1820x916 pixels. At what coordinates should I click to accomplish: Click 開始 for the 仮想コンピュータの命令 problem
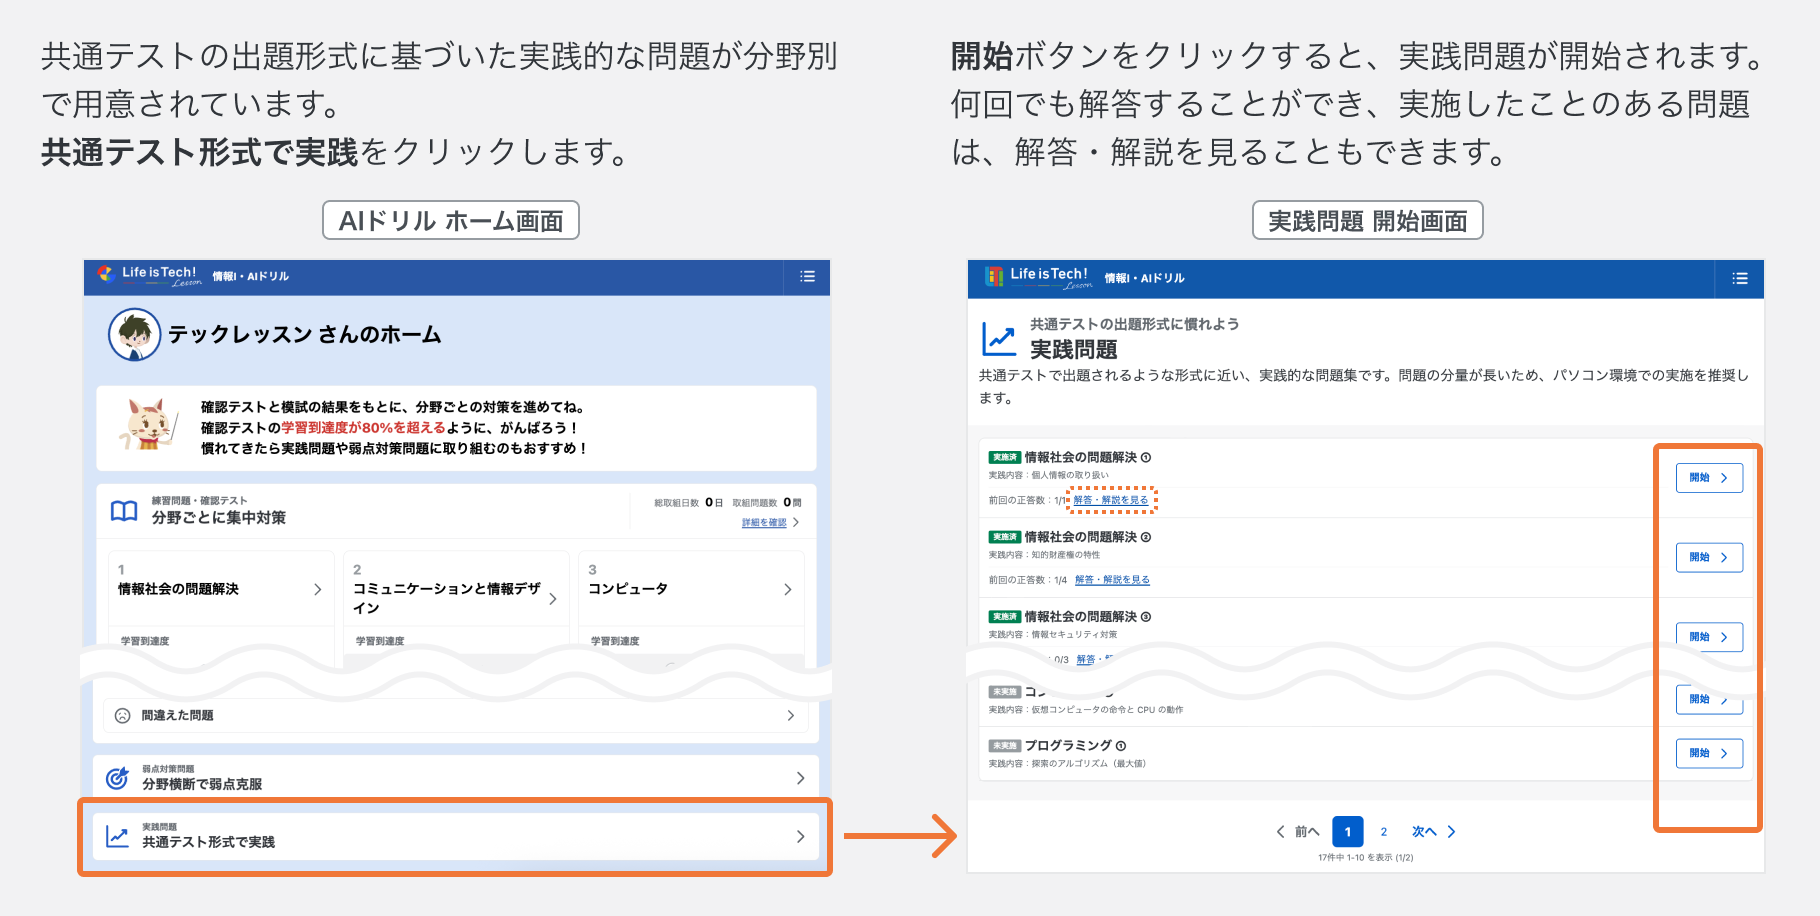pyautogui.click(x=1709, y=699)
